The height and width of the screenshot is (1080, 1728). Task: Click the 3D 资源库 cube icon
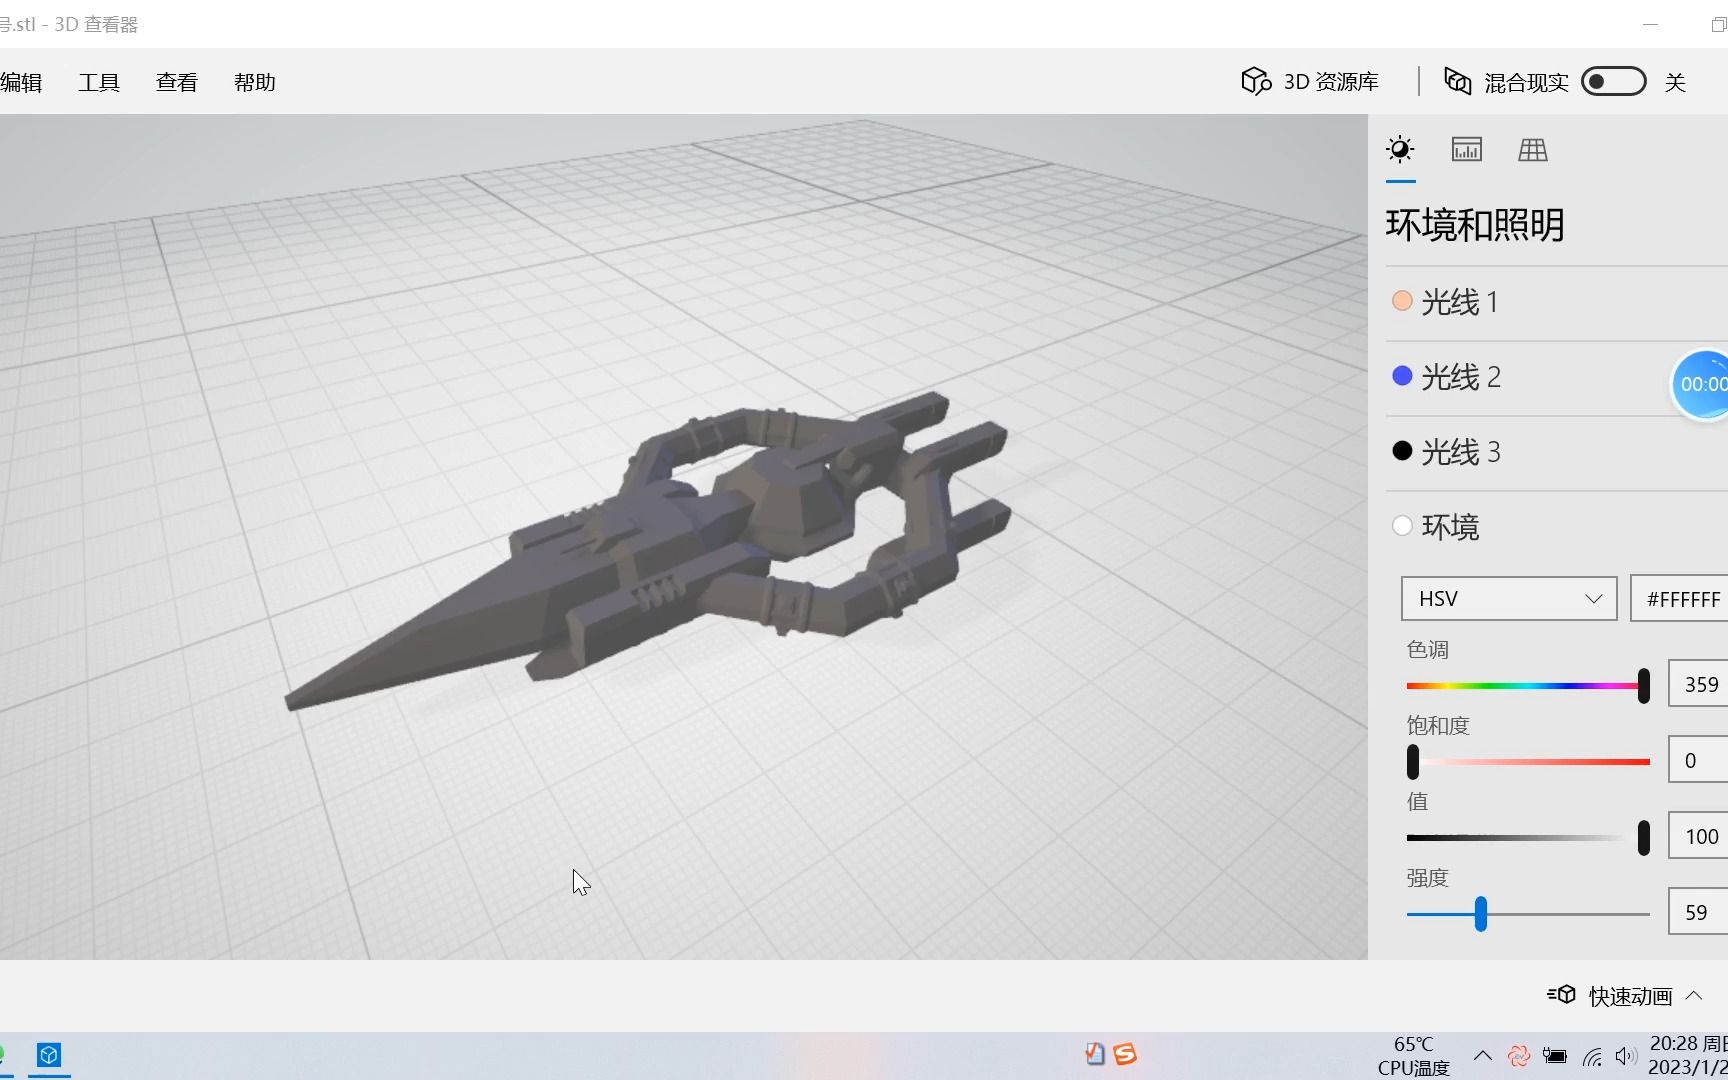(1256, 81)
